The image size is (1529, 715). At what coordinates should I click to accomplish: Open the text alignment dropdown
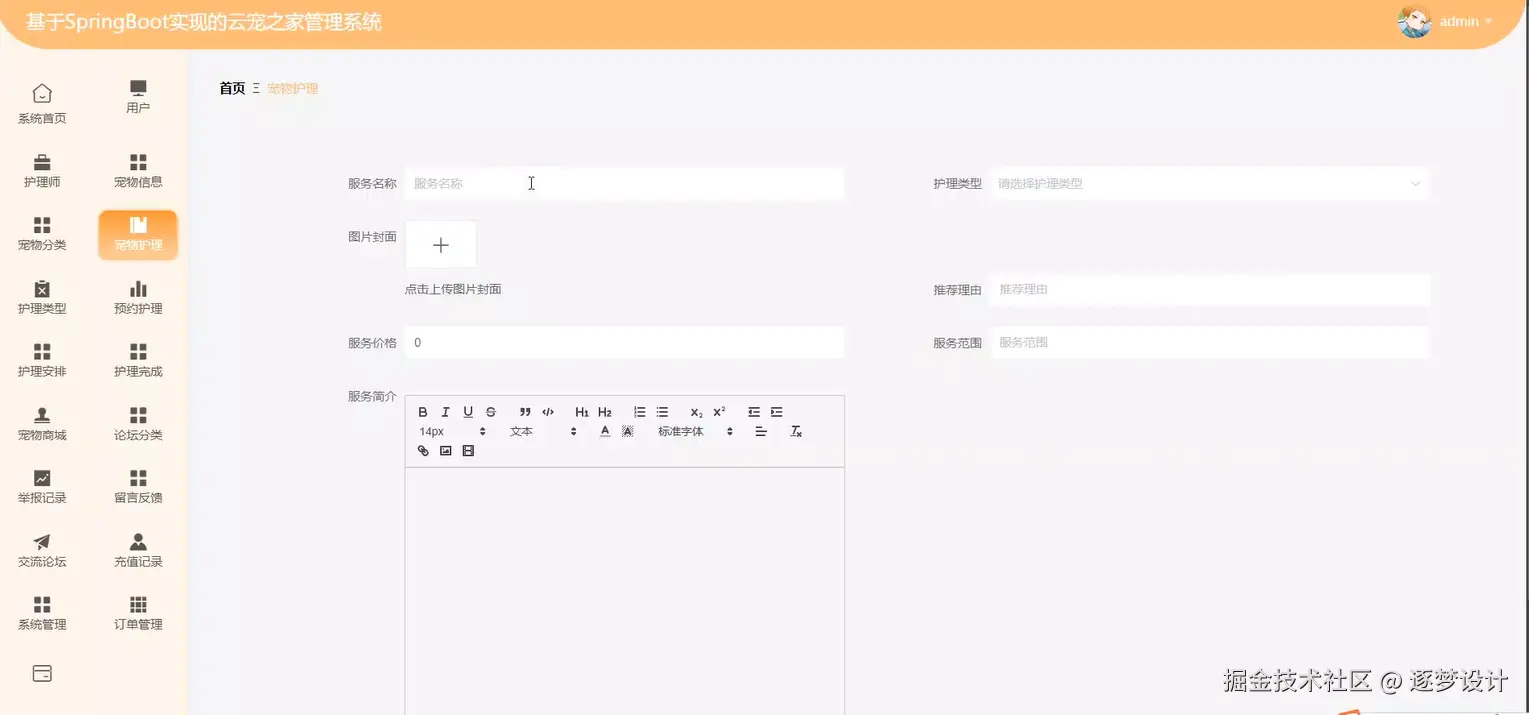(x=761, y=432)
